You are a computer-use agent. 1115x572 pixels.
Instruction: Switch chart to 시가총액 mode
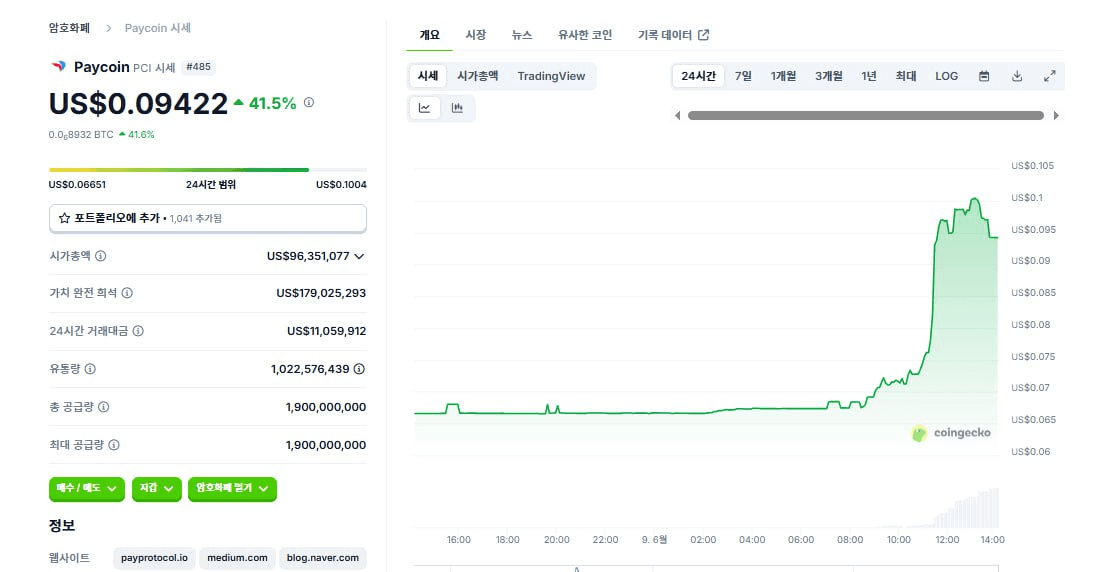478,76
